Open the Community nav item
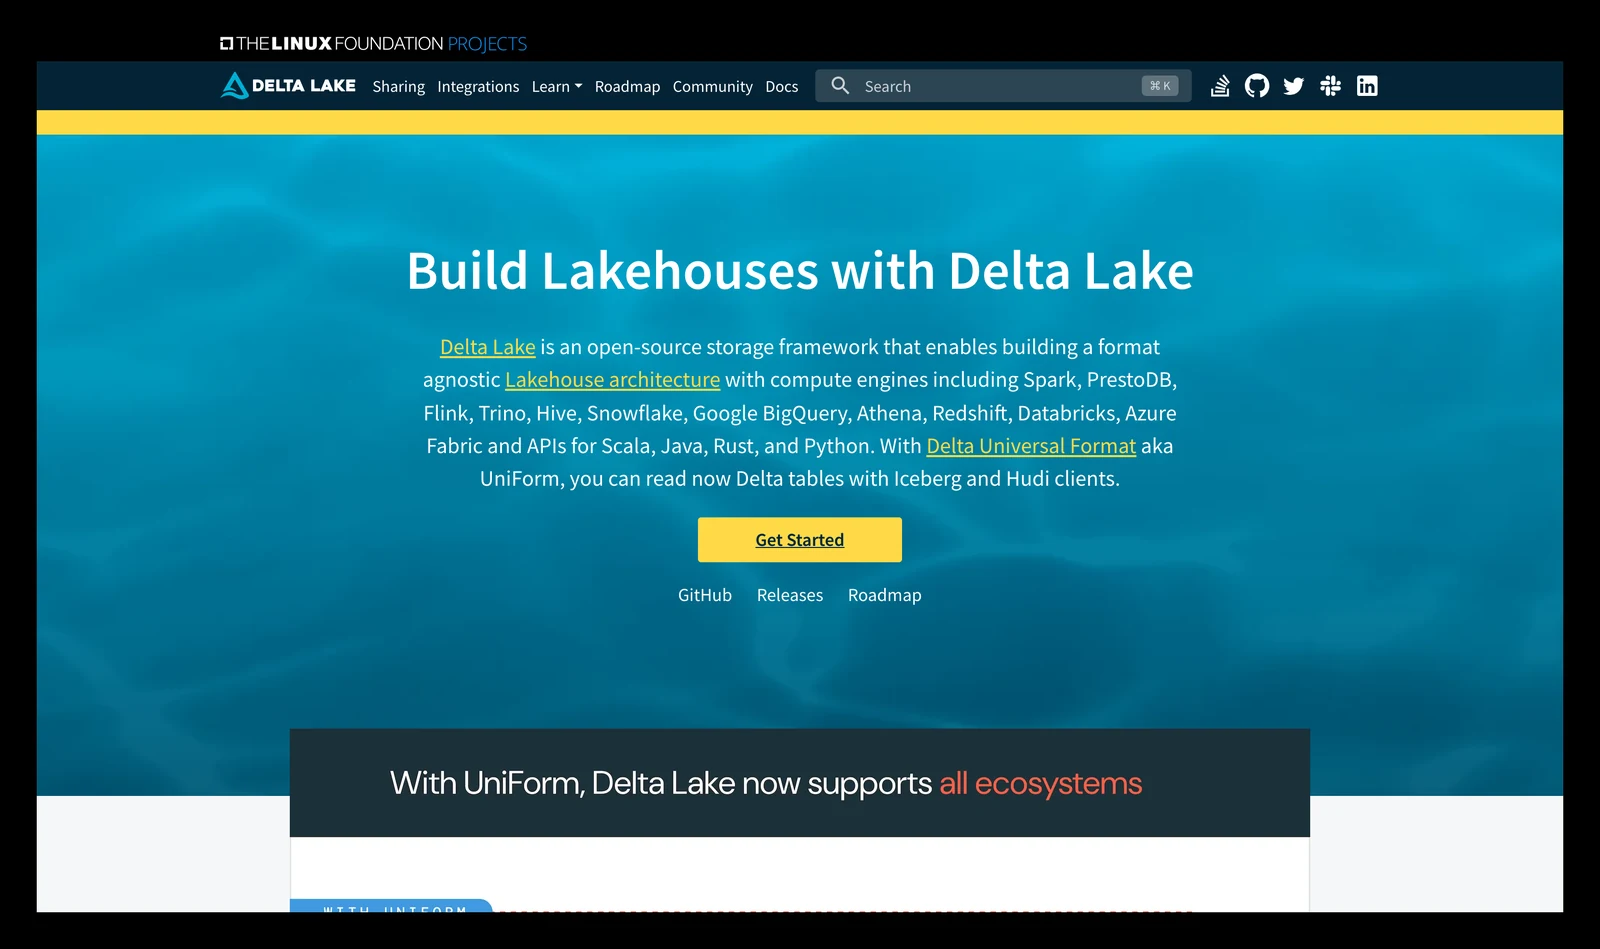The height and width of the screenshot is (949, 1600). [713, 87]
